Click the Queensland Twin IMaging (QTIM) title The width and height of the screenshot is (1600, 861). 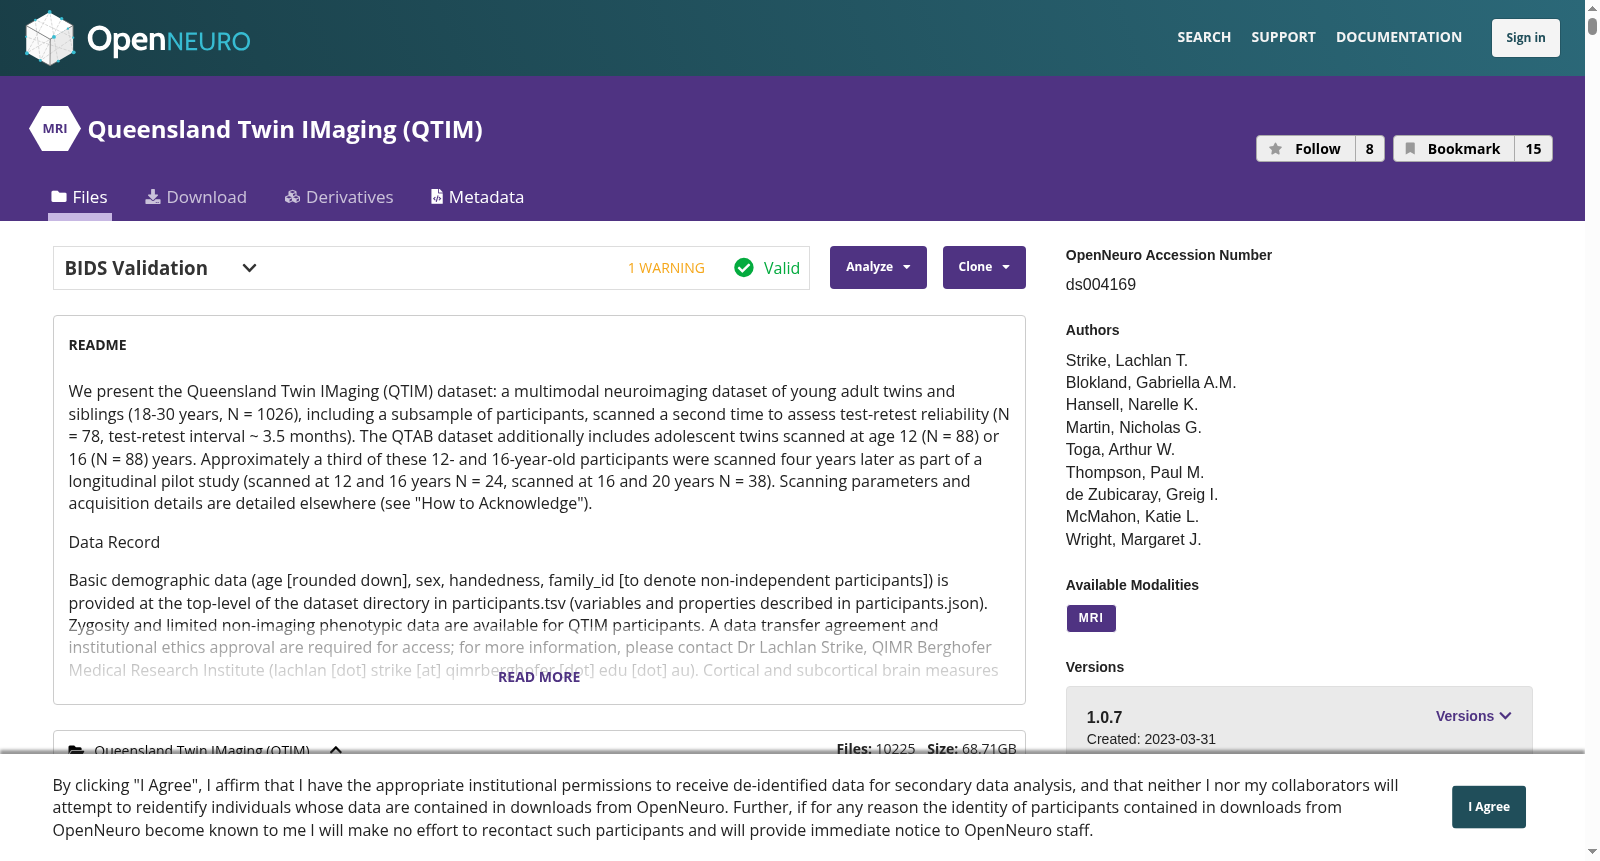[x=285, y=129]
